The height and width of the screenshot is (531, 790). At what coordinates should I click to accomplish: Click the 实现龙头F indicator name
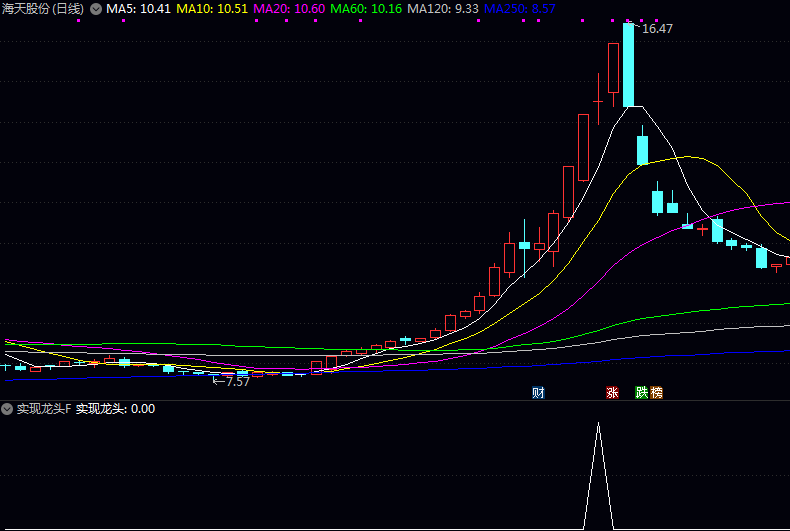[43, 409]
